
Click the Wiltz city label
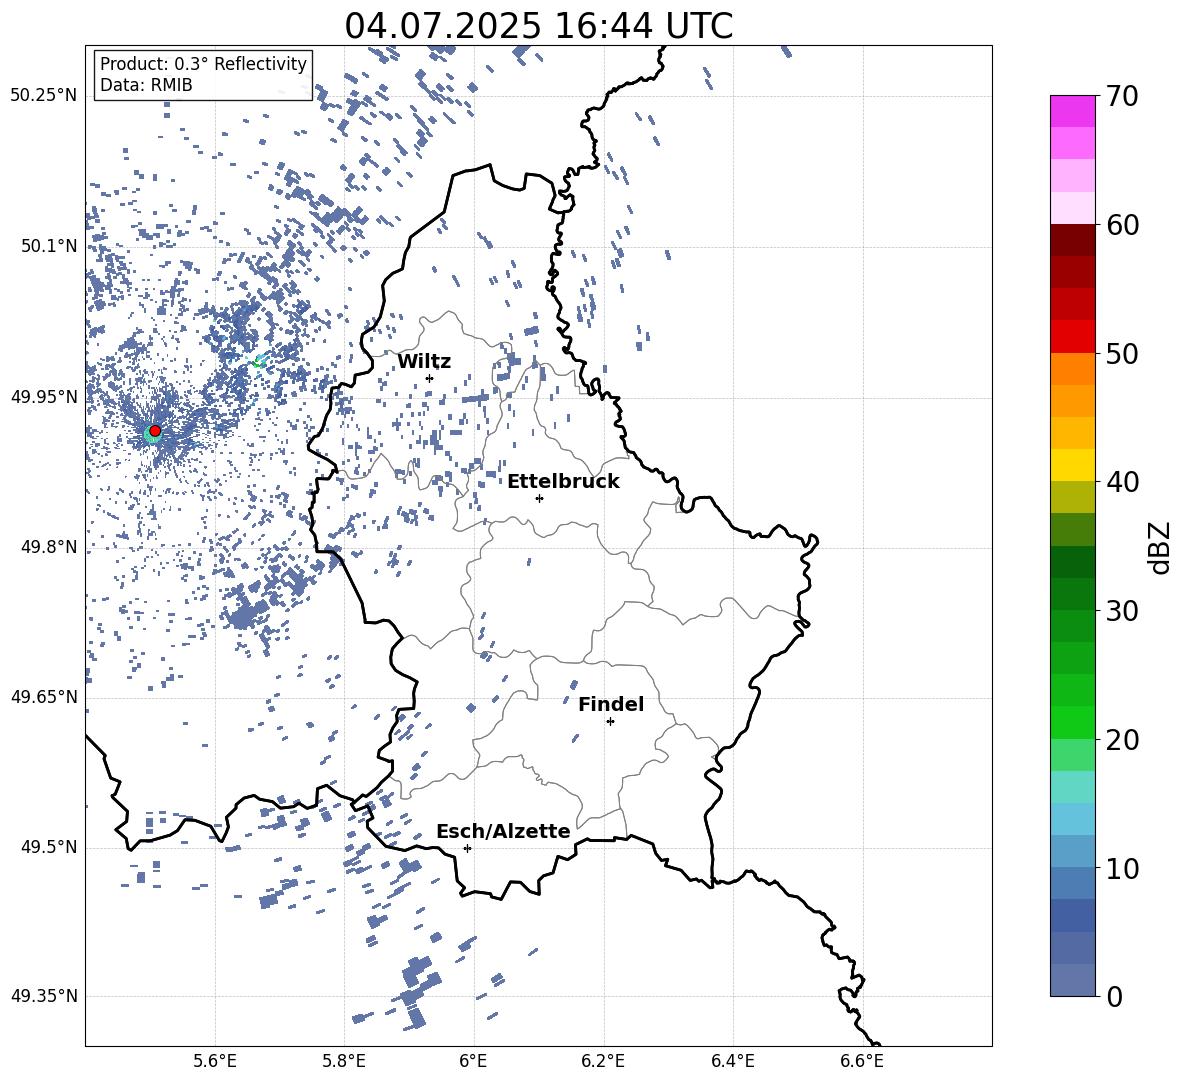tap(424, 362)
